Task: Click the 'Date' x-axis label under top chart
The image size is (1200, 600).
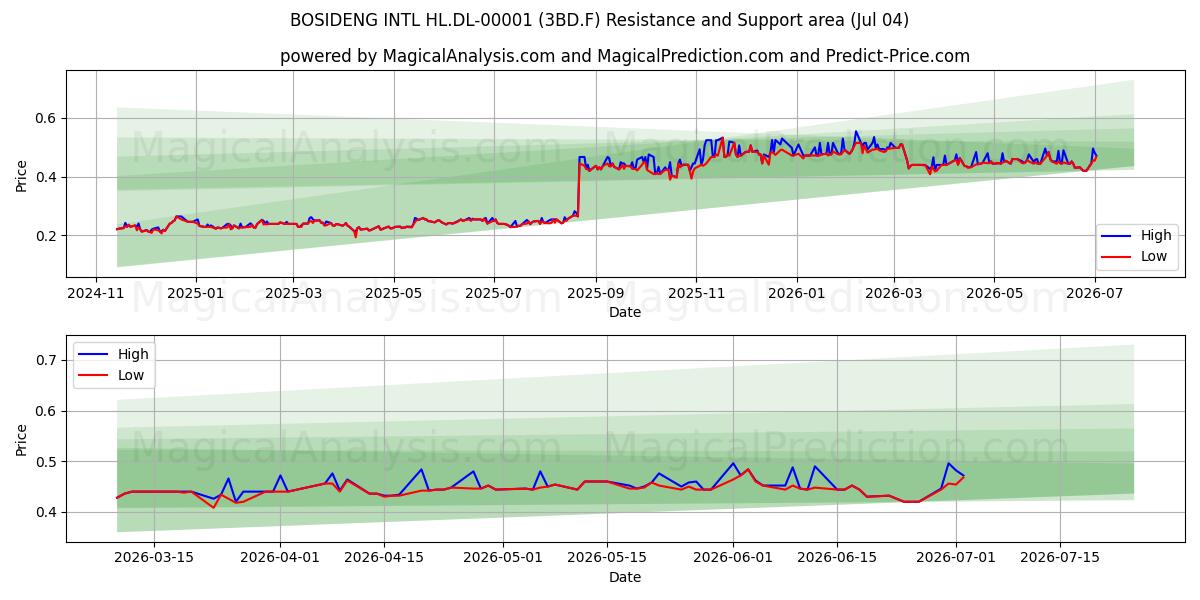Action: (x=625, y=312)
